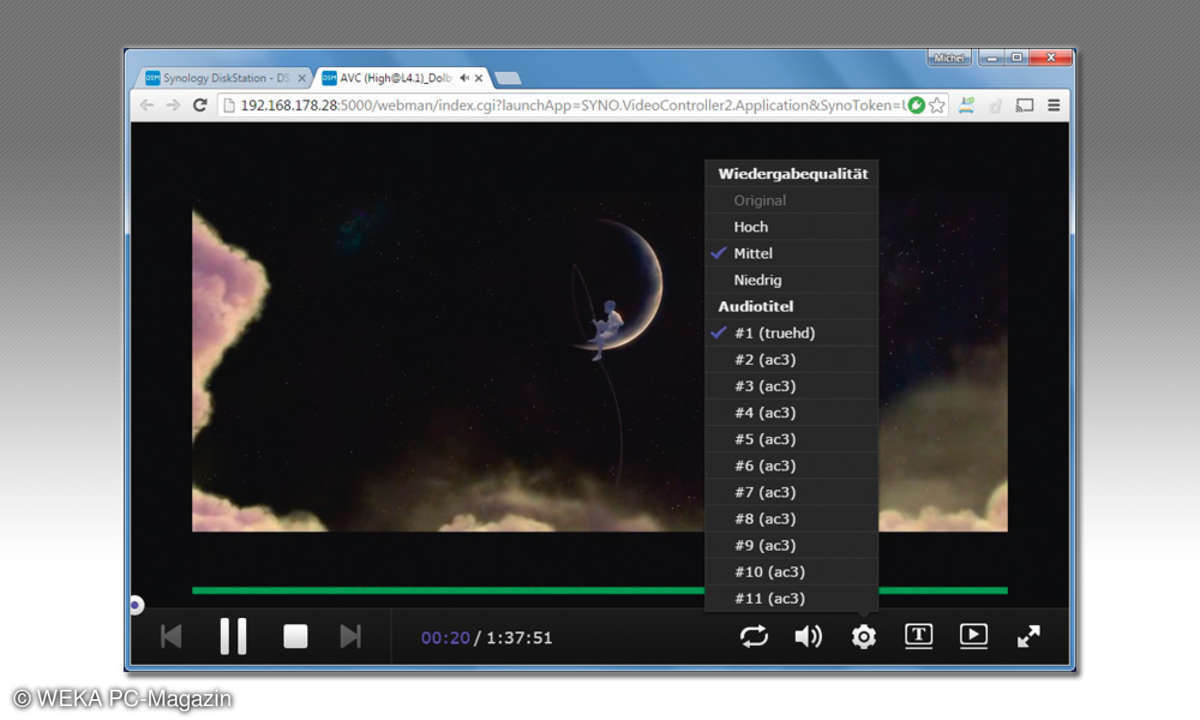Open the subtitle options icon
The width and height of the screenshot is (1200, 720).
tap(919, 636)
